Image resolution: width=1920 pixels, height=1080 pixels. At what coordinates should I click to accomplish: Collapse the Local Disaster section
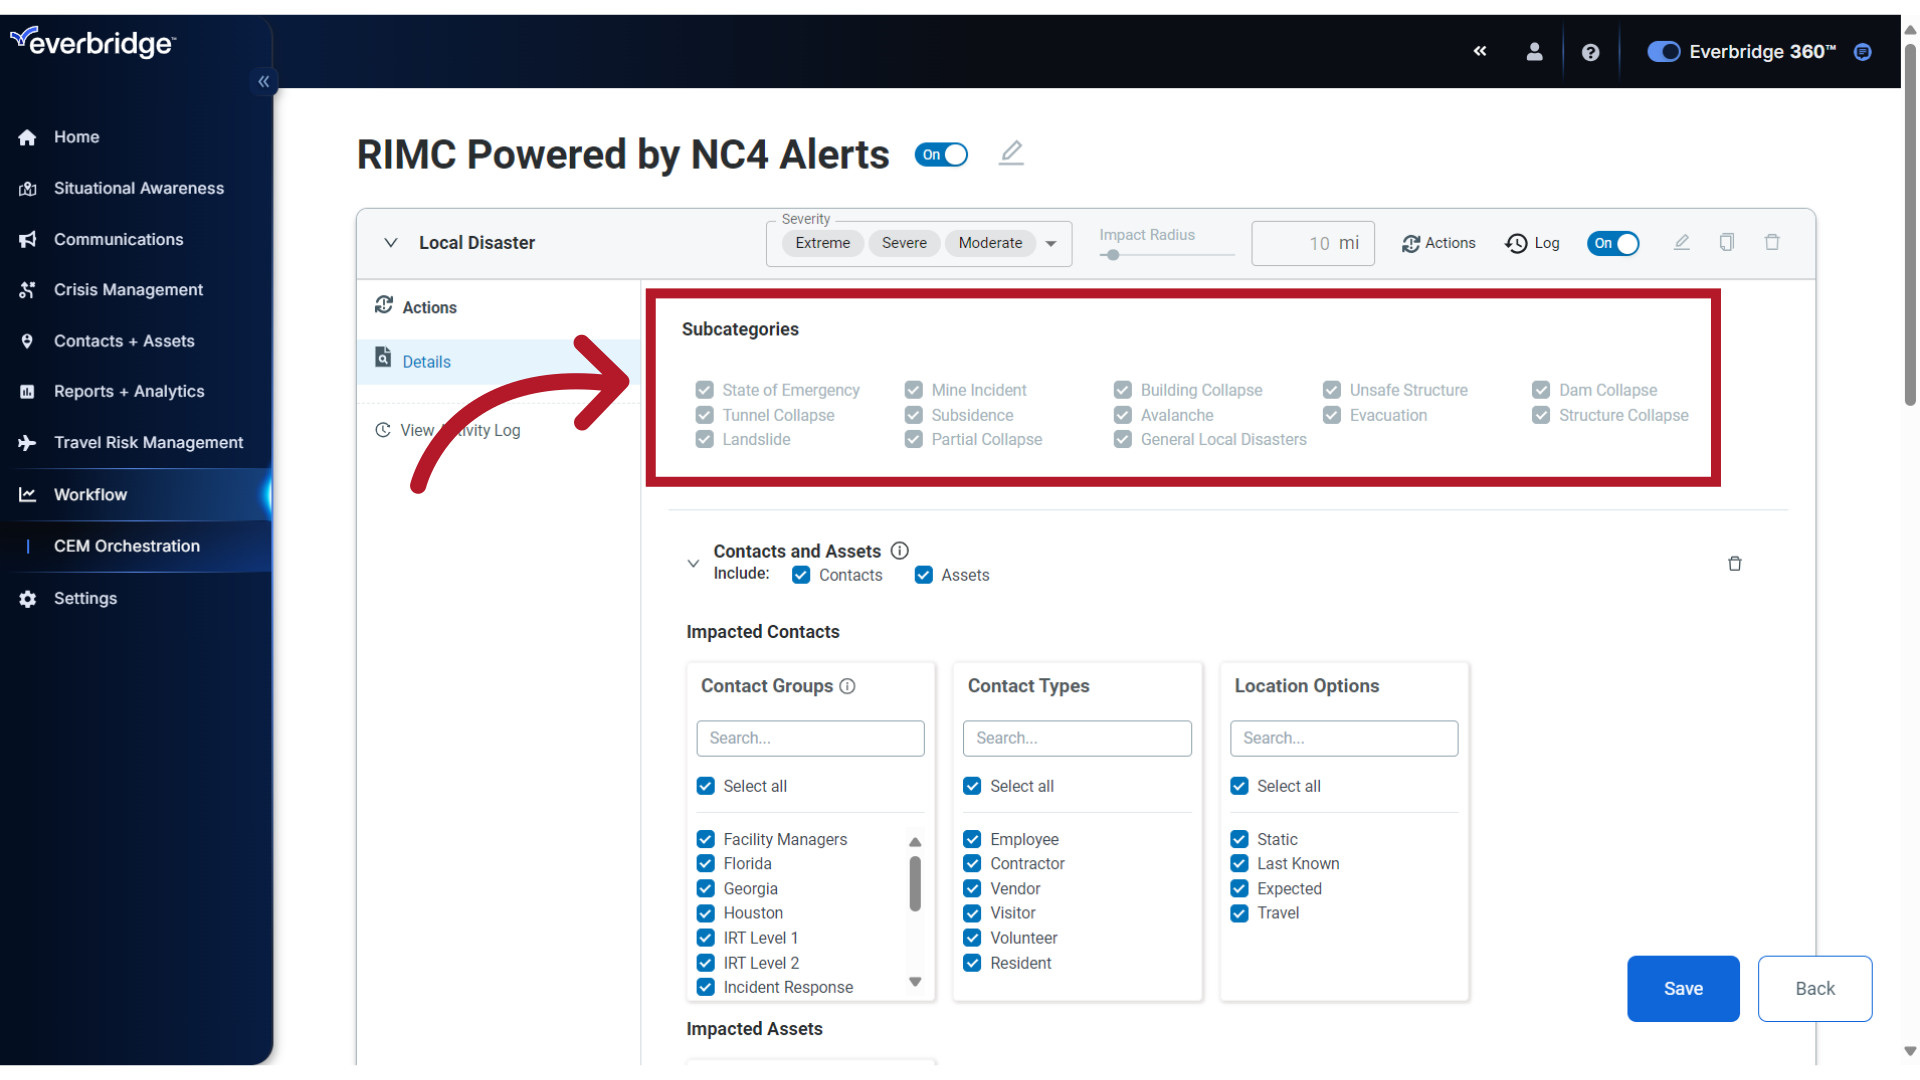click(x=391, y=243)
